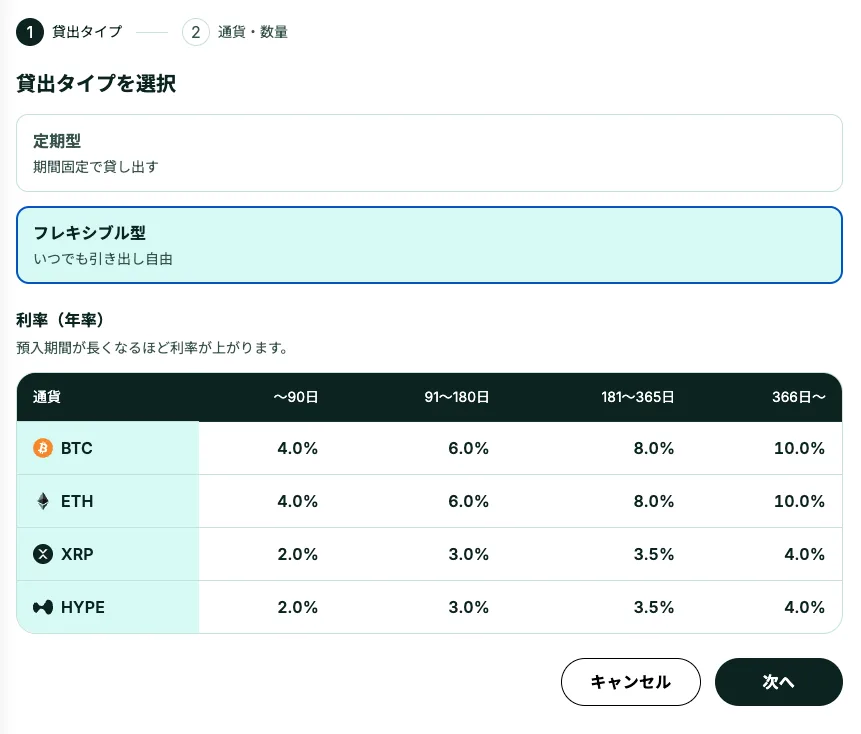
Task: Click the Bitcoin BTC coin icon
Action: tap(43, 448)
